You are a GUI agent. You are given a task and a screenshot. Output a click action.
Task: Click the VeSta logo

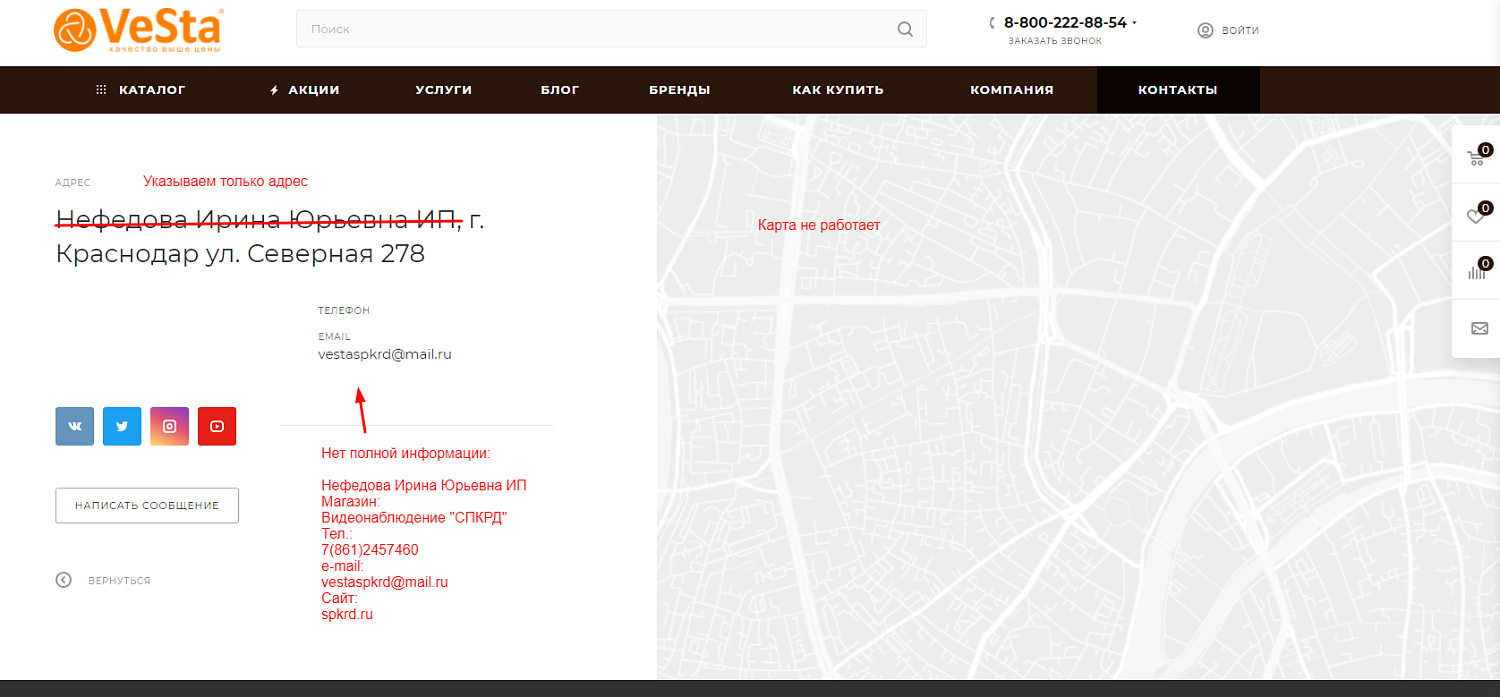[138, 28]
